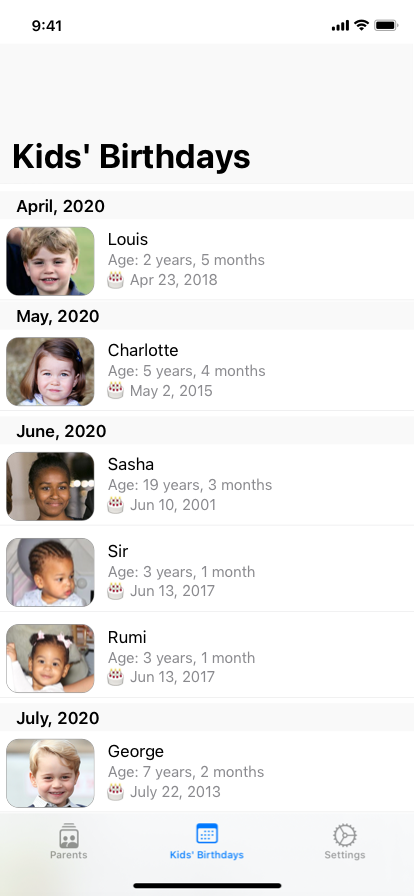Tap the cake icon next to Jun 10, 2001
The height and width of the screenshot is (896, 414).
[116, 505]
